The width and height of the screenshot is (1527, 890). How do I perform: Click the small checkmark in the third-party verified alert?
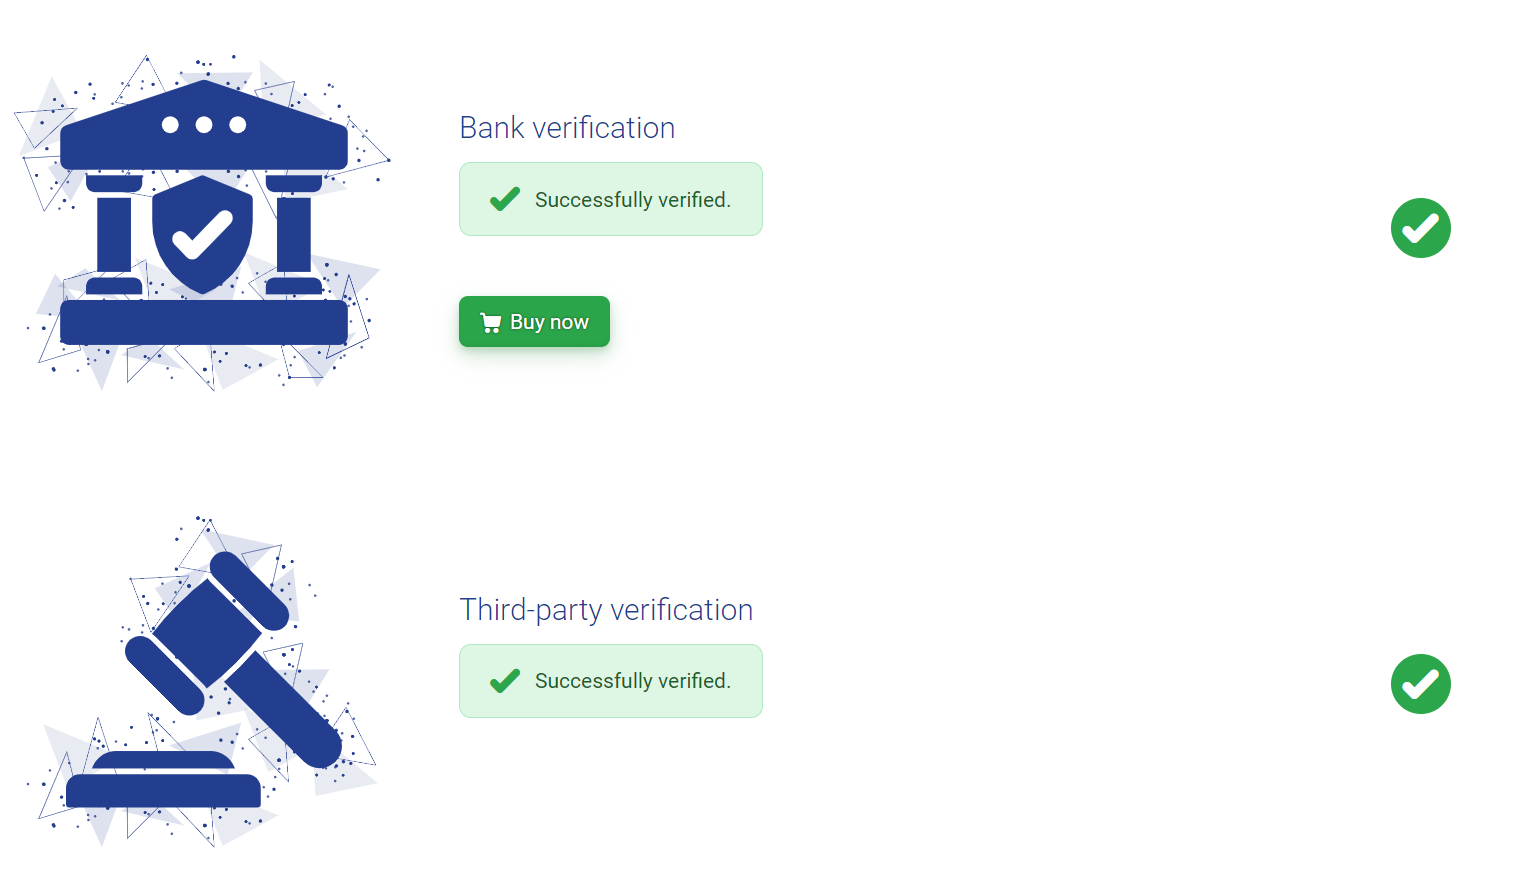pos(505,681)
